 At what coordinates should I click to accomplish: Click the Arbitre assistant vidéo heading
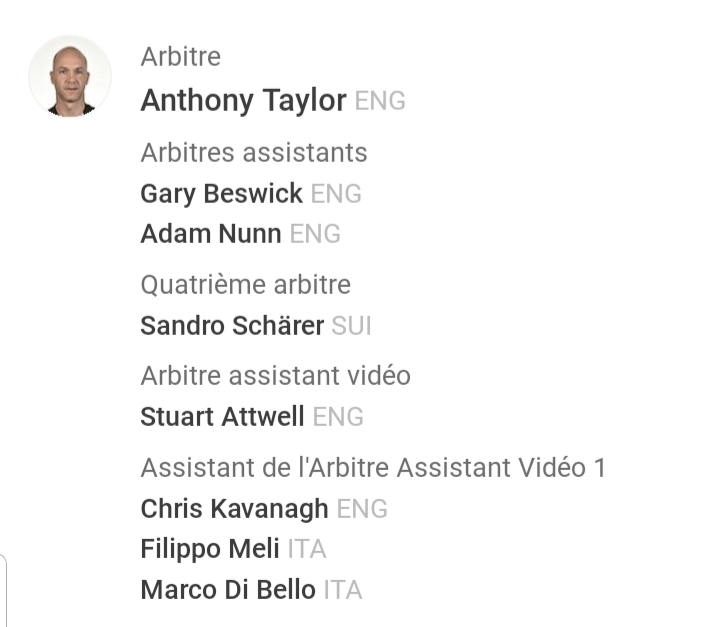tap(275, 376)
